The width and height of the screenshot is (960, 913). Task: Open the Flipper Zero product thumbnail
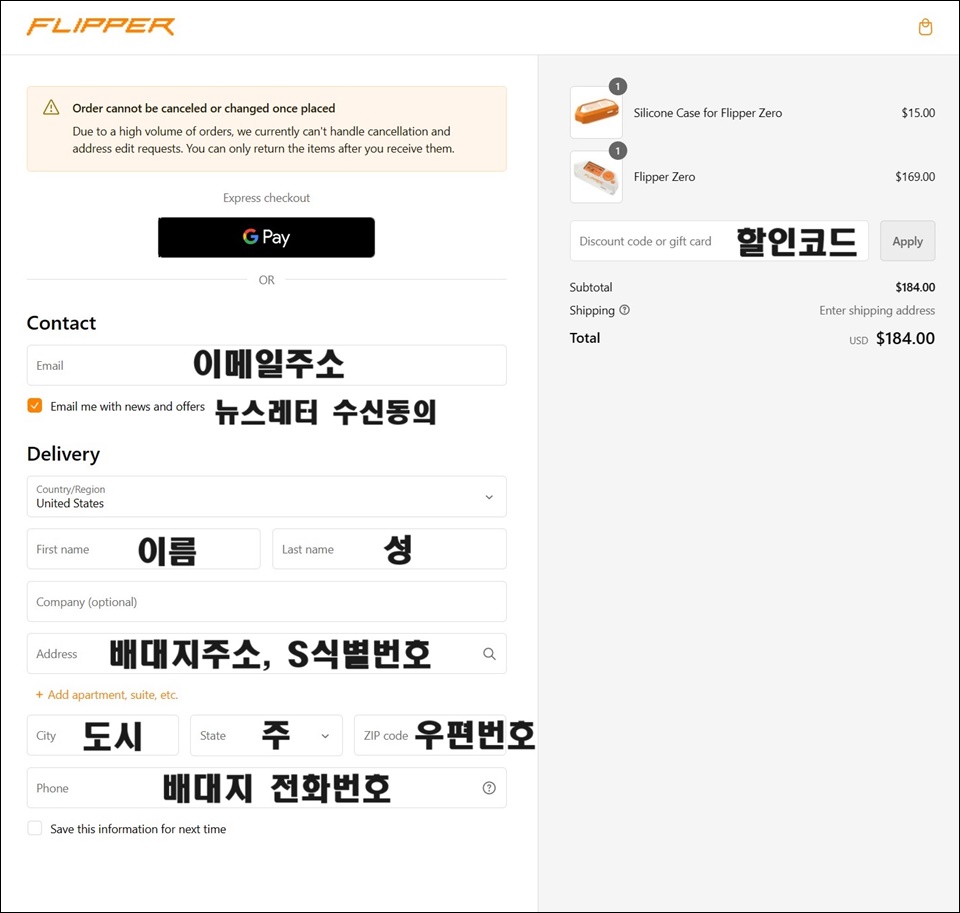(596, 177)
